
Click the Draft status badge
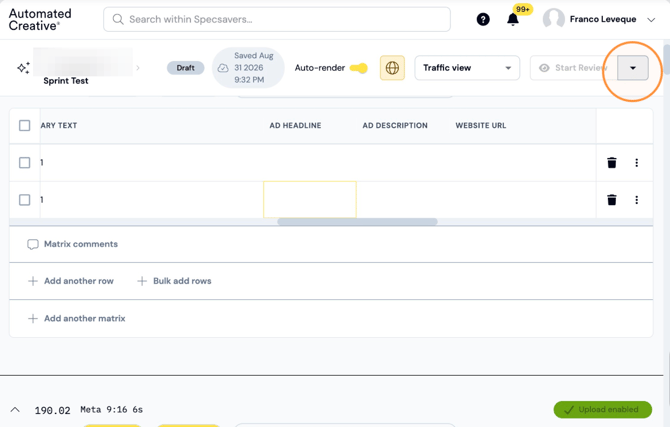tap(185, 68)
